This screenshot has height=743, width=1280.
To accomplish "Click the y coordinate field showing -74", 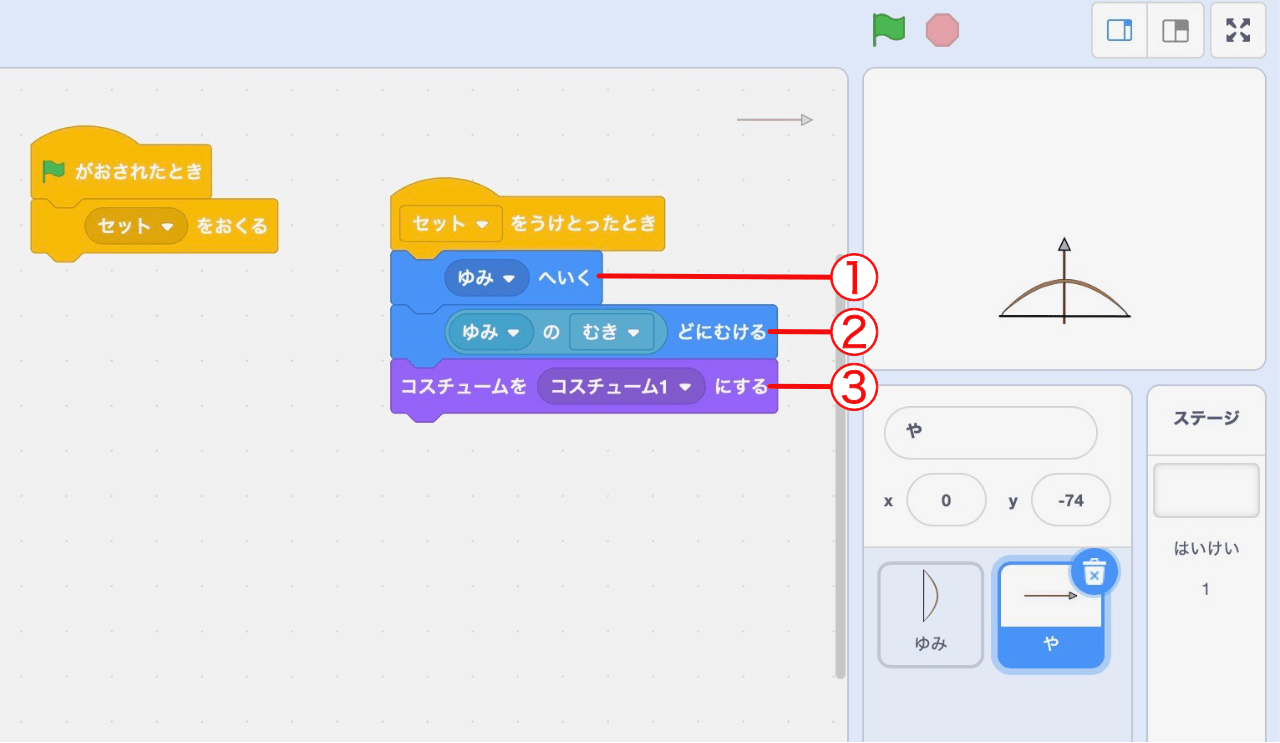I will point(1070,500).
